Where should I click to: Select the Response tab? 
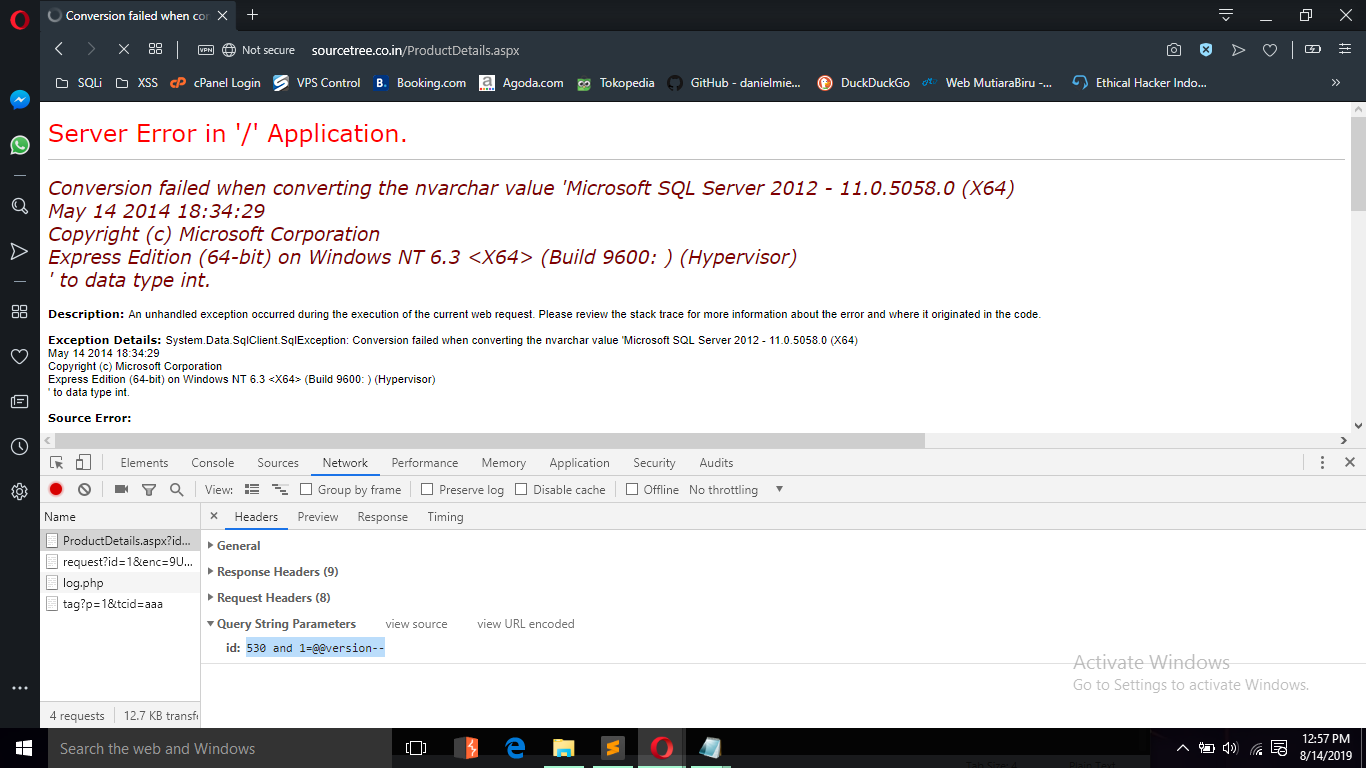point(383,517)
